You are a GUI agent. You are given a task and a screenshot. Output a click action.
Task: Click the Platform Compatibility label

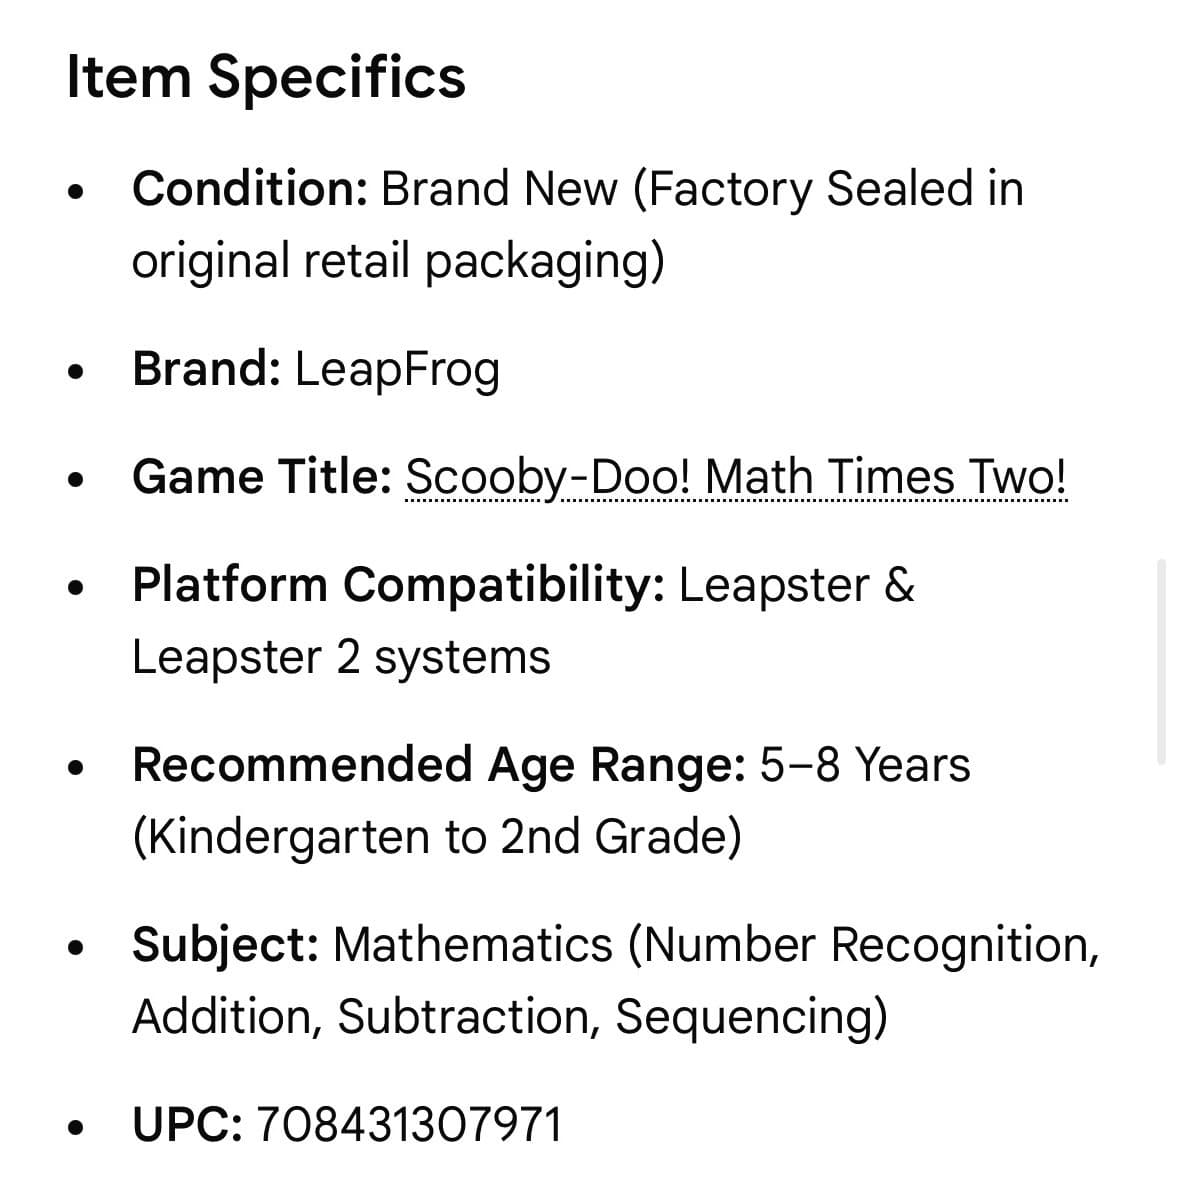[x=399, y=585]
